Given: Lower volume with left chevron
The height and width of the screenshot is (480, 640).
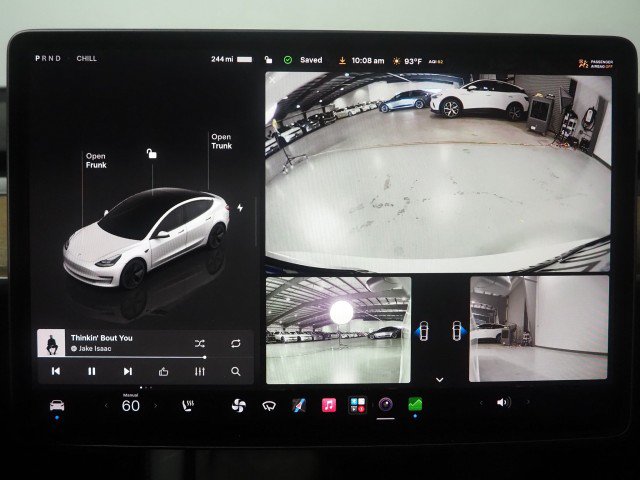Looking at the screenshot, I should [x=481, y=403].
